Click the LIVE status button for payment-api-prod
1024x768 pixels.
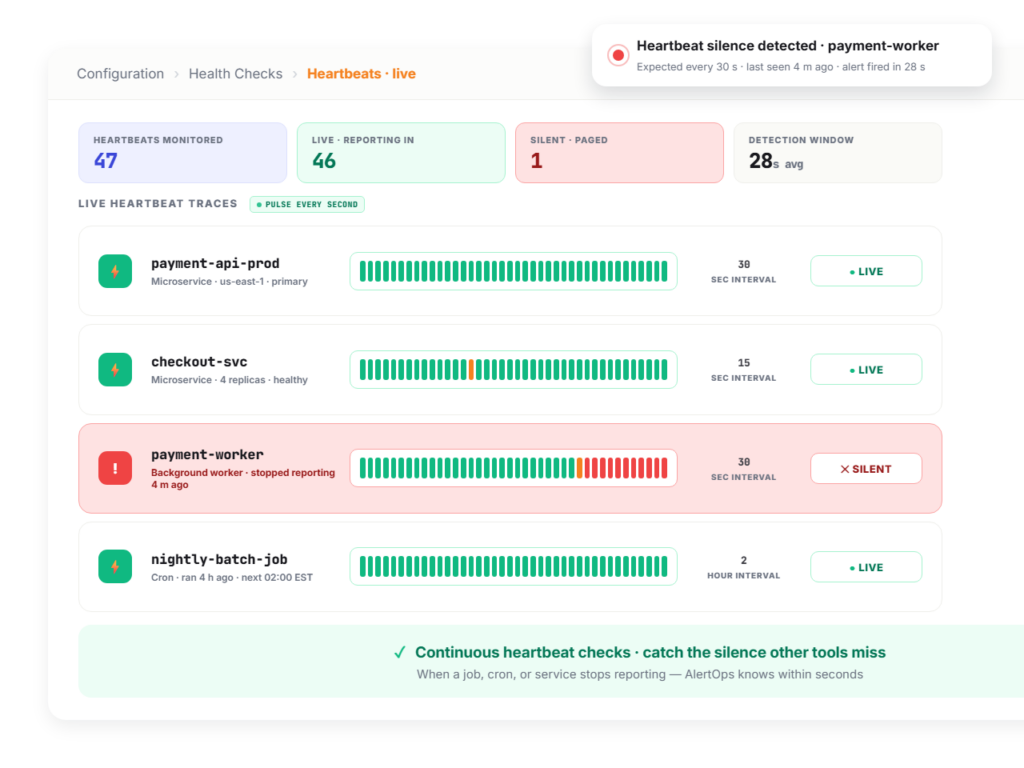coord(866,271)
